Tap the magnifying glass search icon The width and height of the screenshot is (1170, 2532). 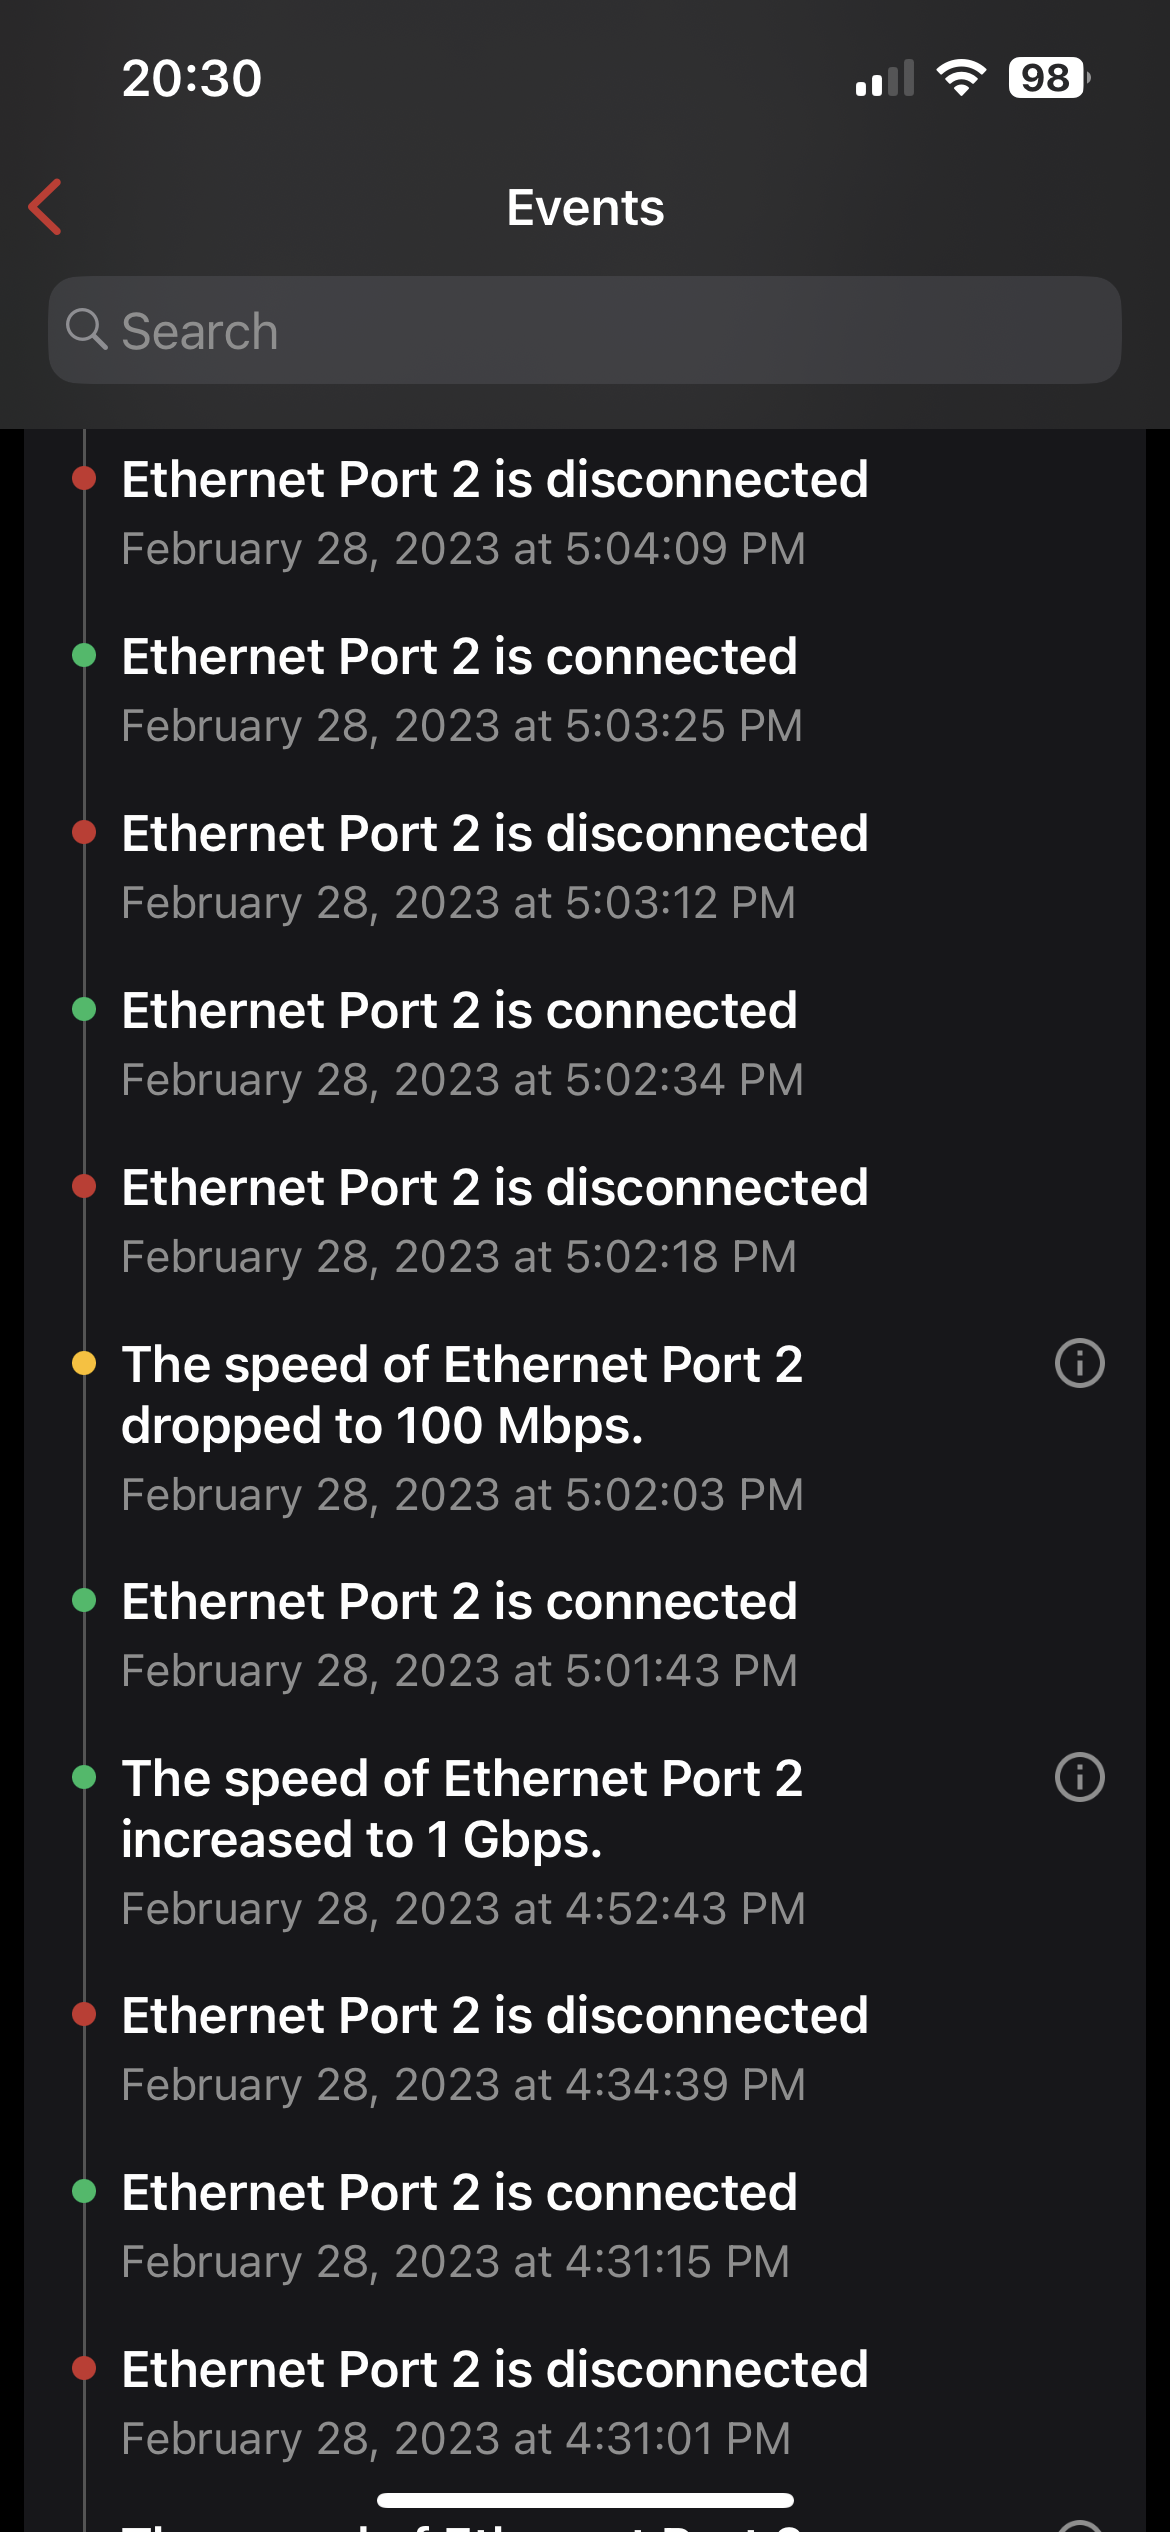click(87, 329)
